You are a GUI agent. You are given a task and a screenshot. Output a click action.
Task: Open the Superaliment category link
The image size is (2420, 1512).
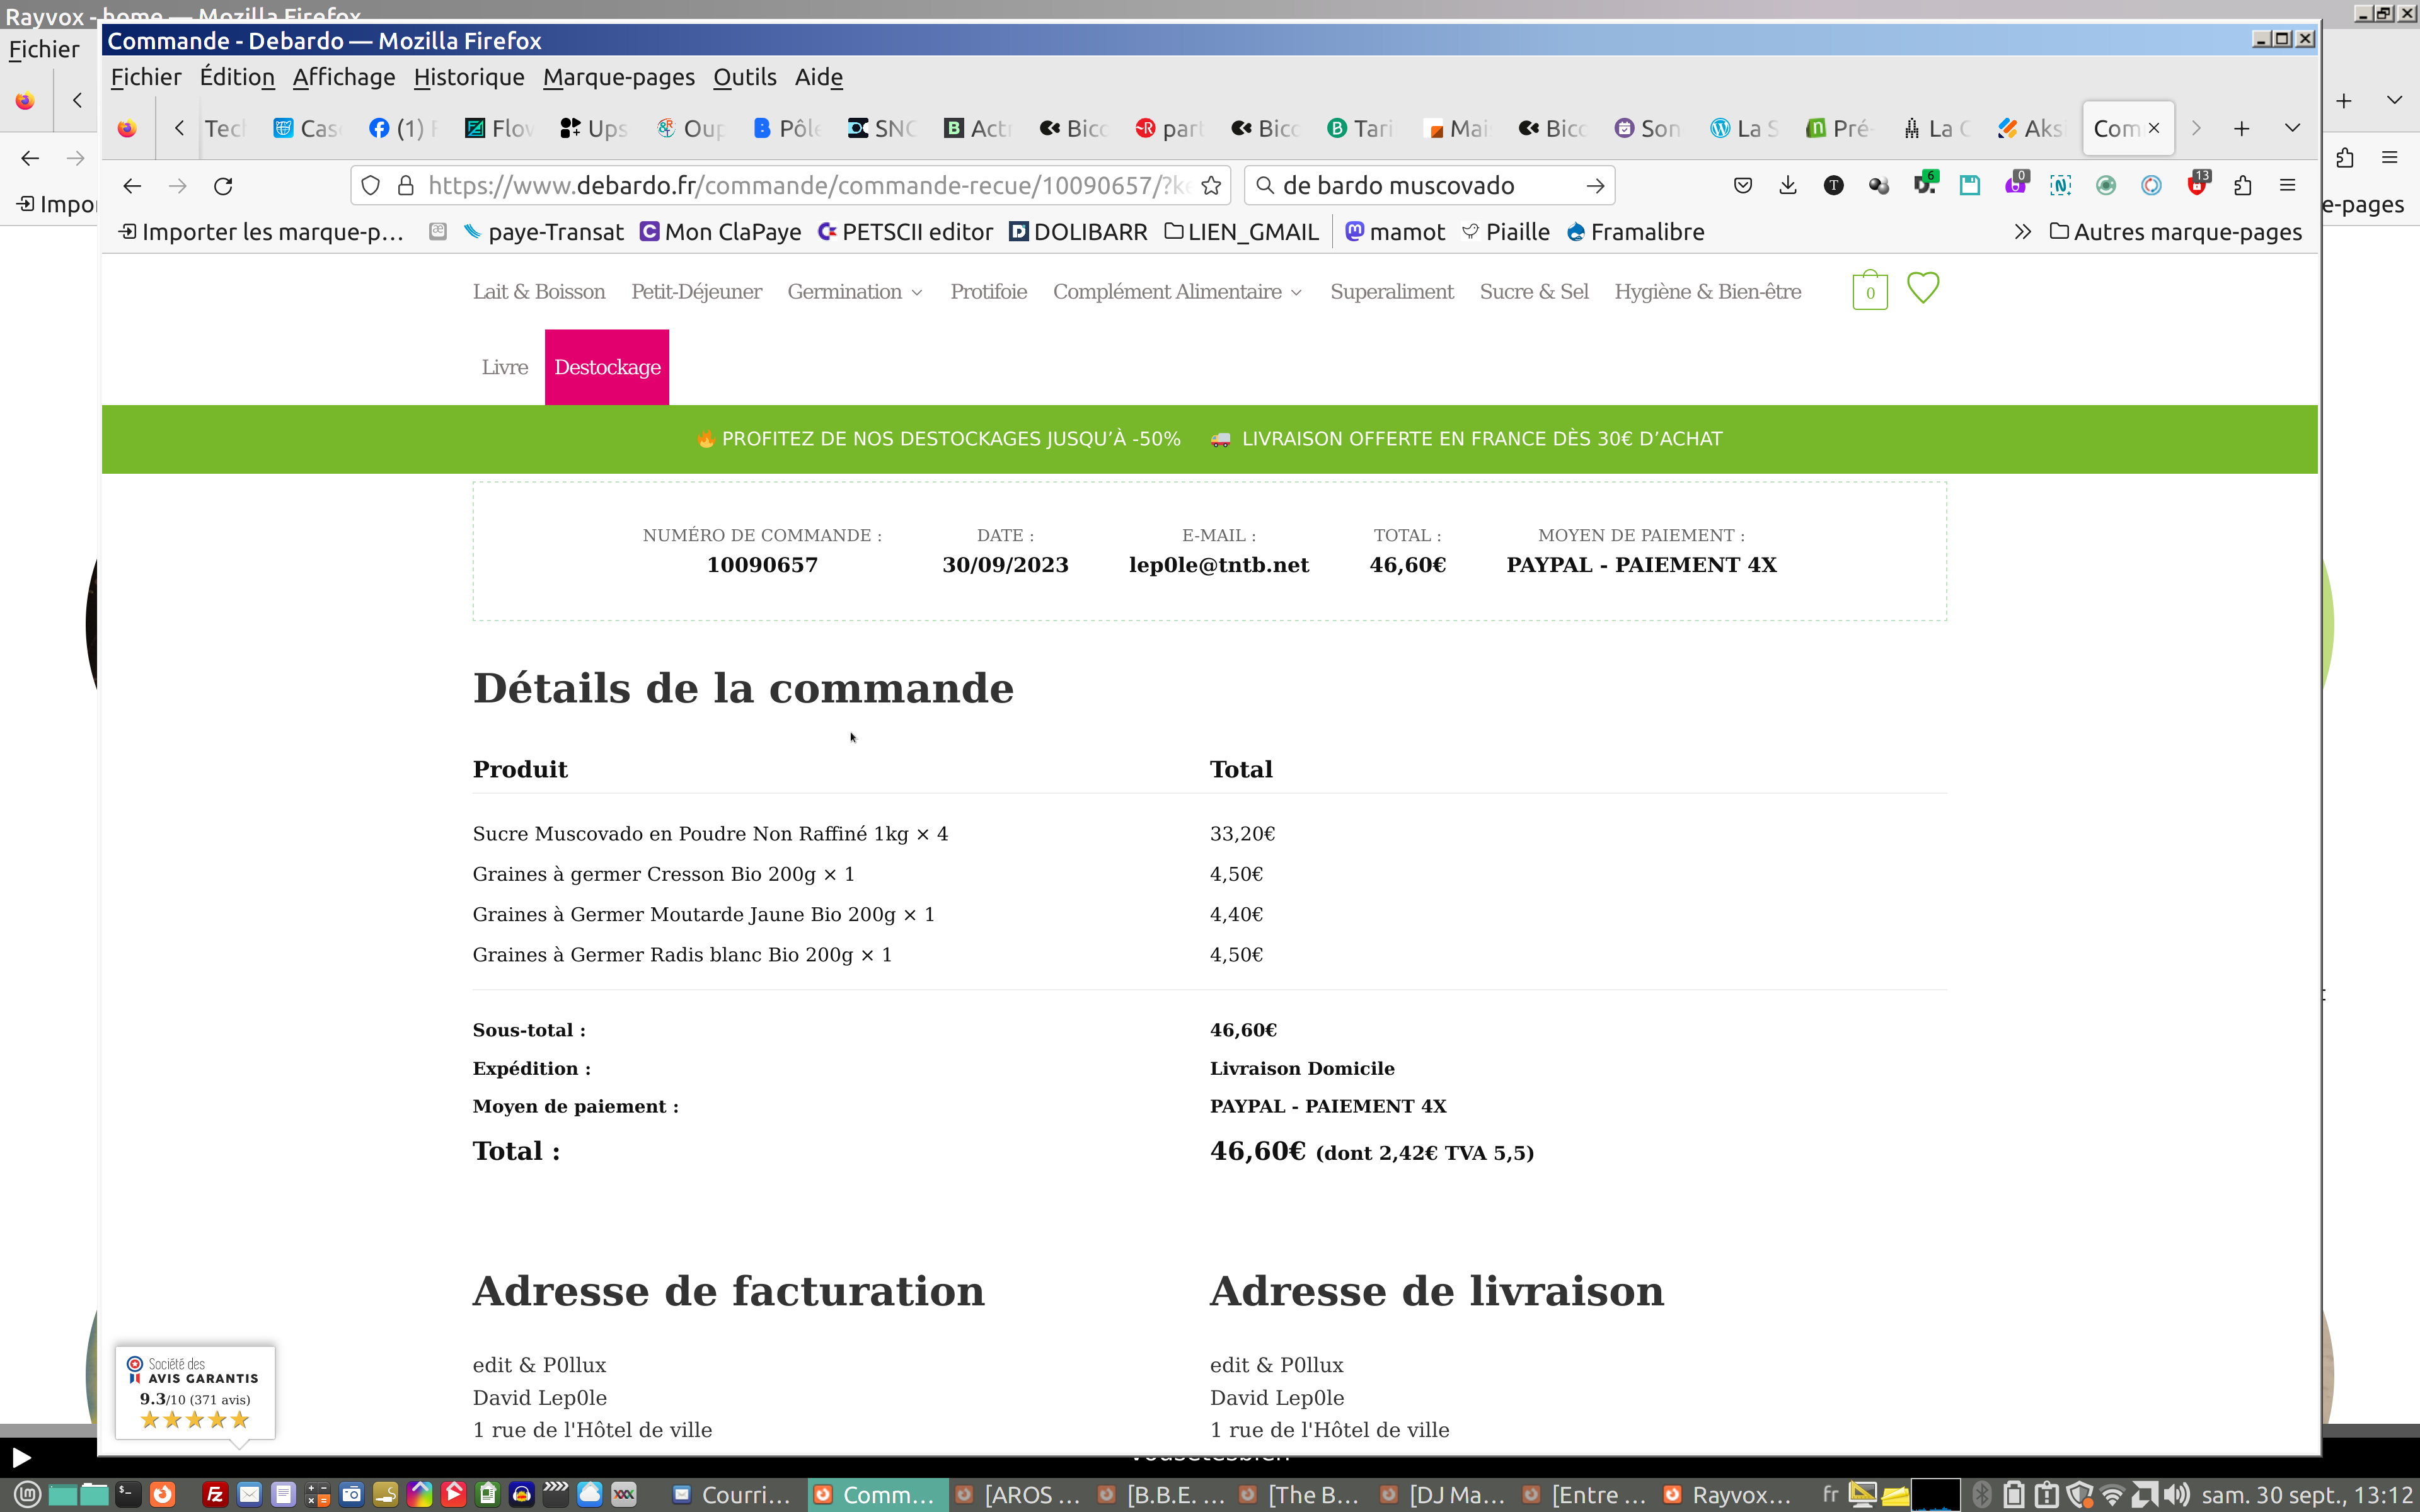pyautogui.click(x=1391, y=292)
